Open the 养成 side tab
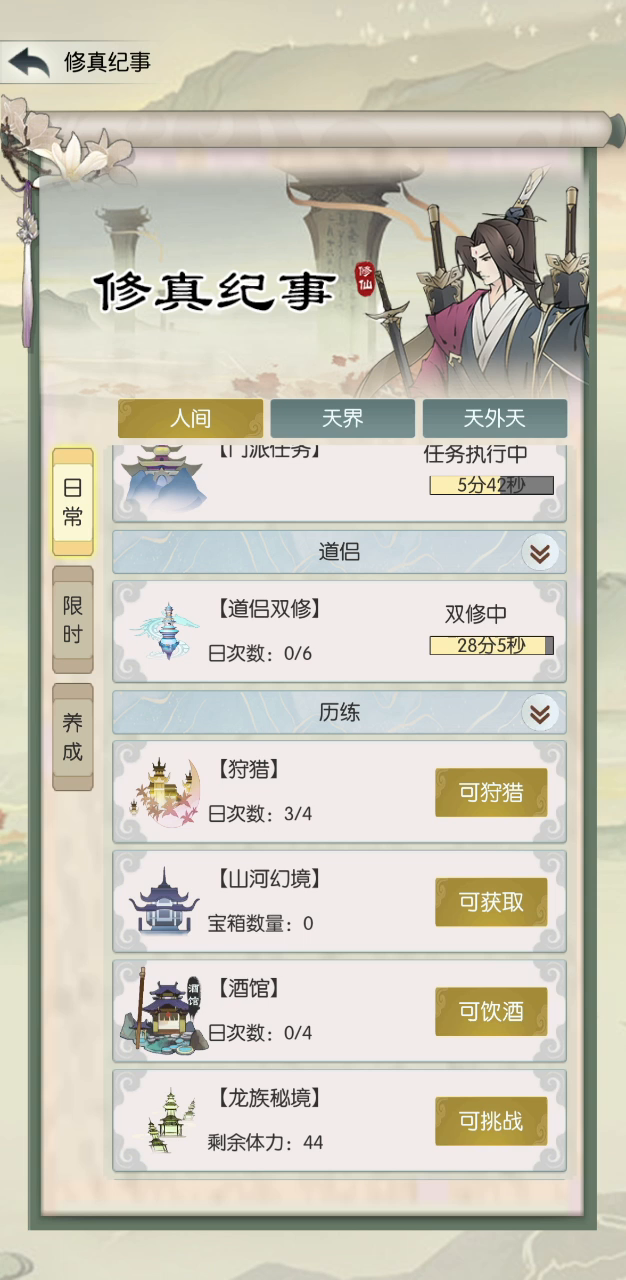Image resolution: width=626 pixels, height=1280 pixels. pos(73,738)
